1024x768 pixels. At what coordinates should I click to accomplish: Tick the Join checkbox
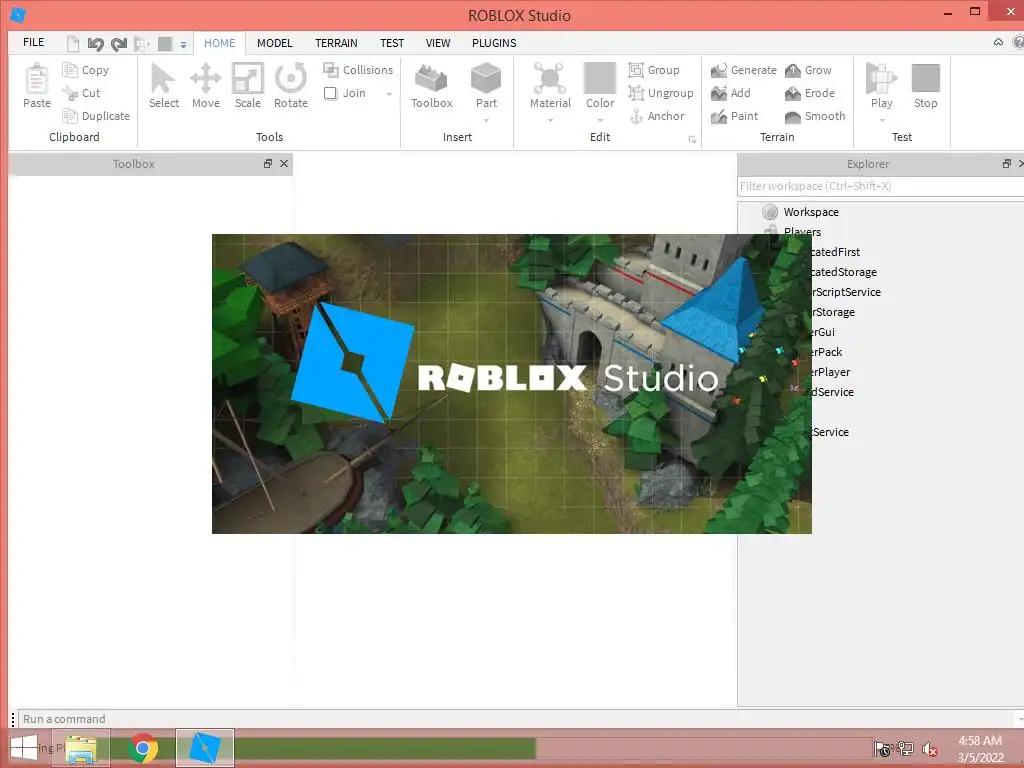(x=330, y=93)
